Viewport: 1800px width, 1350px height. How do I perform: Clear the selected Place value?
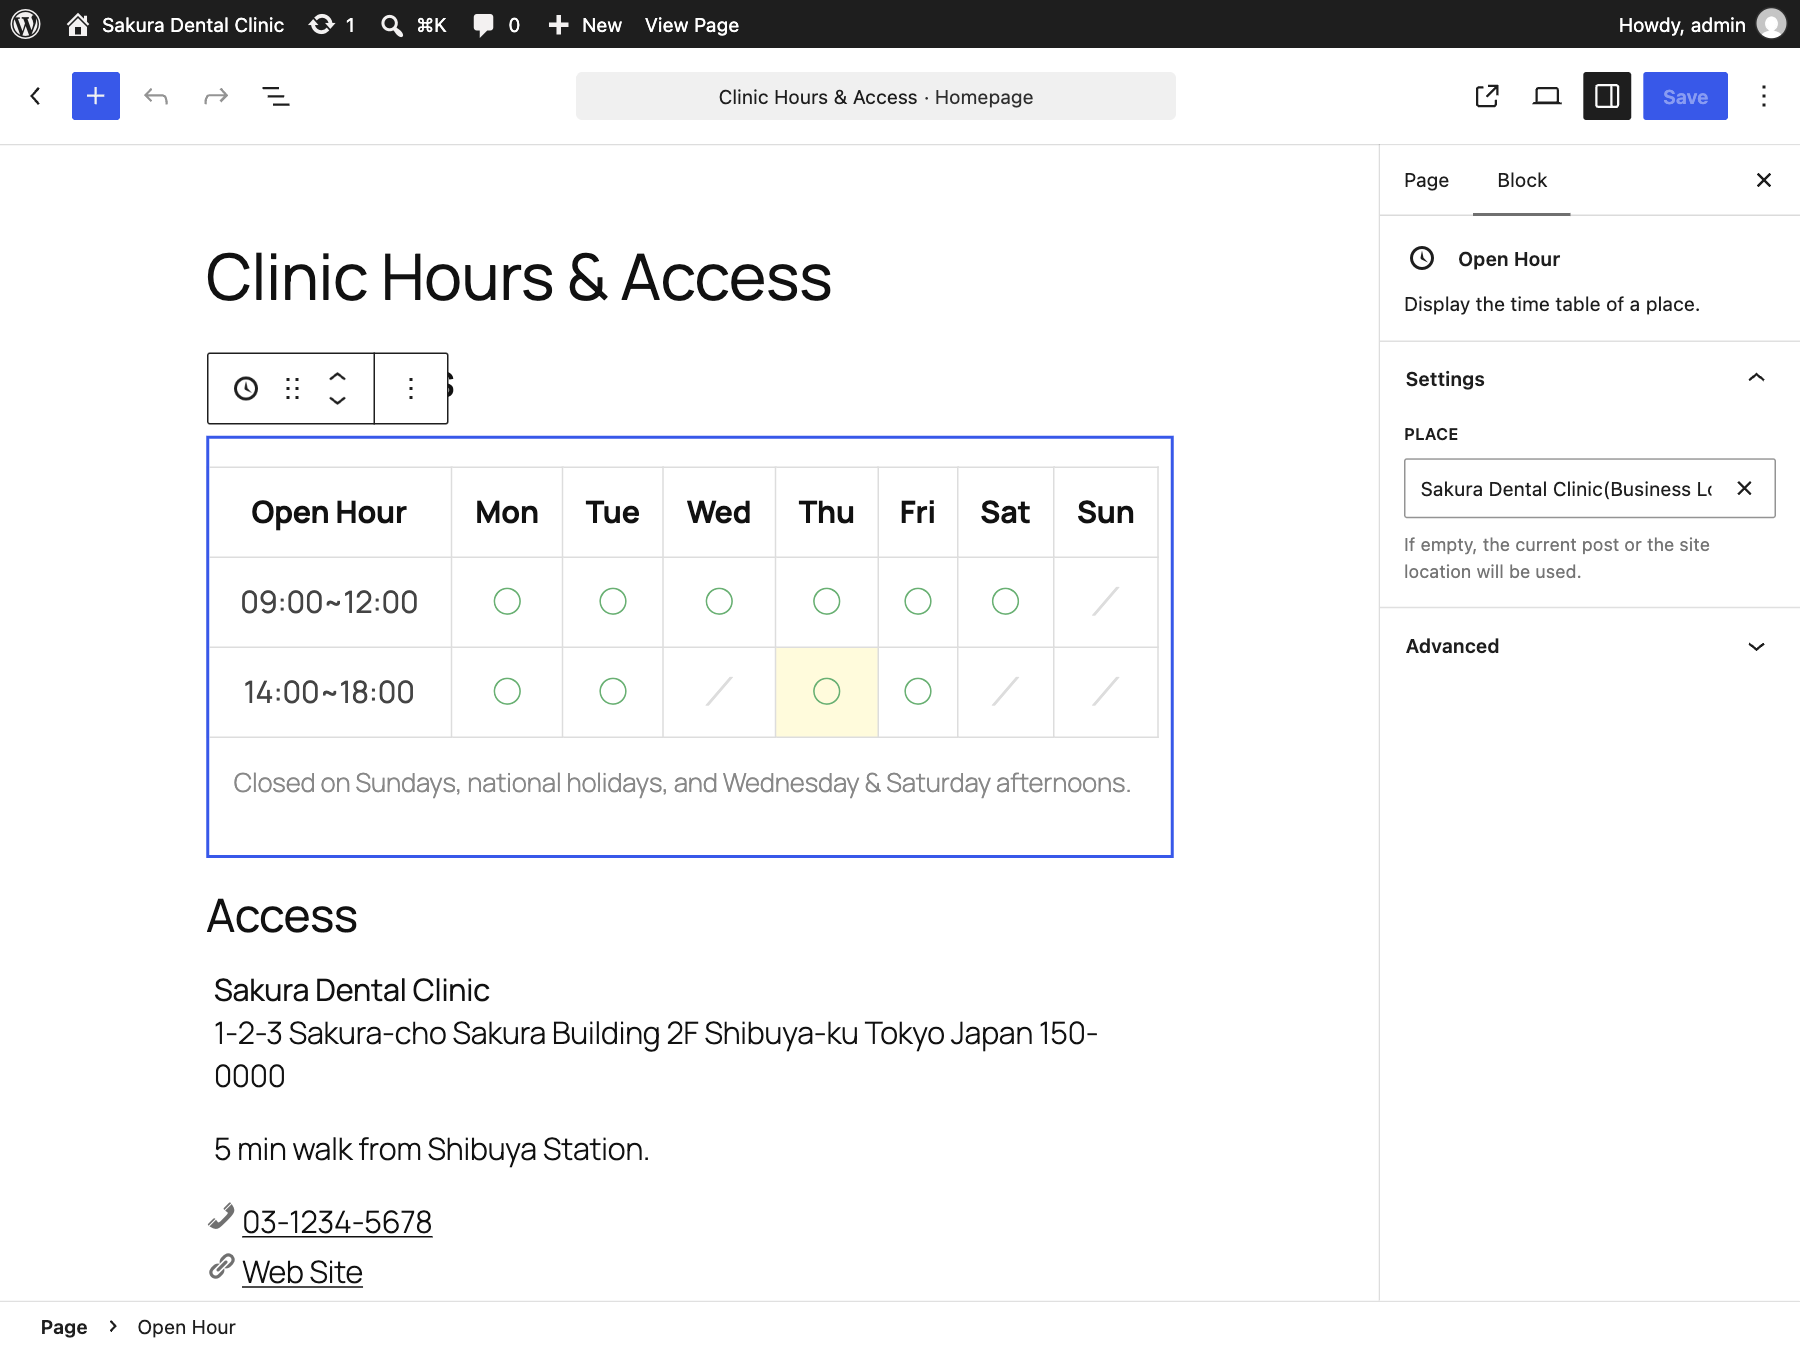(1744, 488)
